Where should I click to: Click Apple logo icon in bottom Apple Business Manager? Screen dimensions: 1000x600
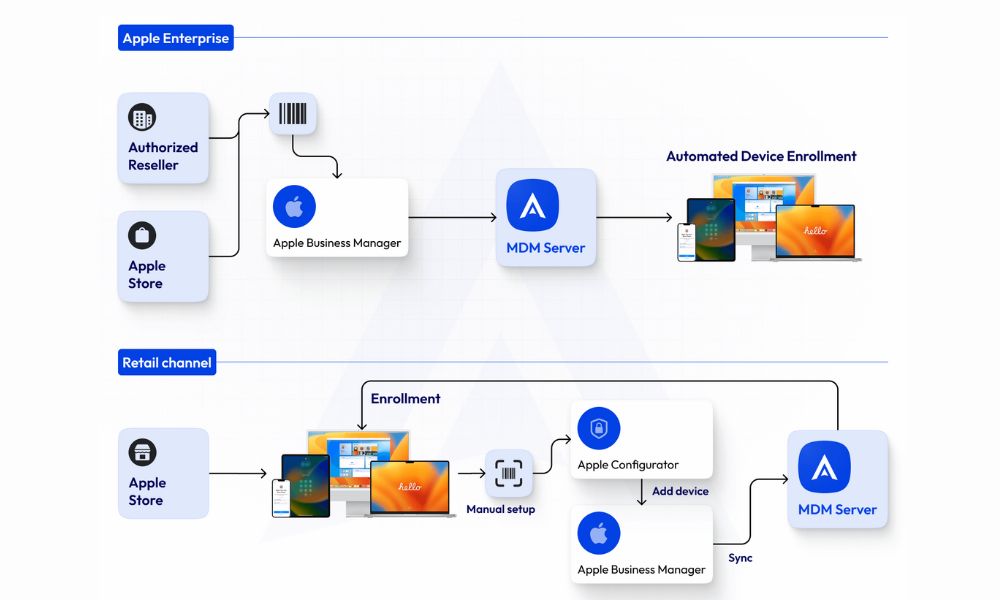coord(598,533)
